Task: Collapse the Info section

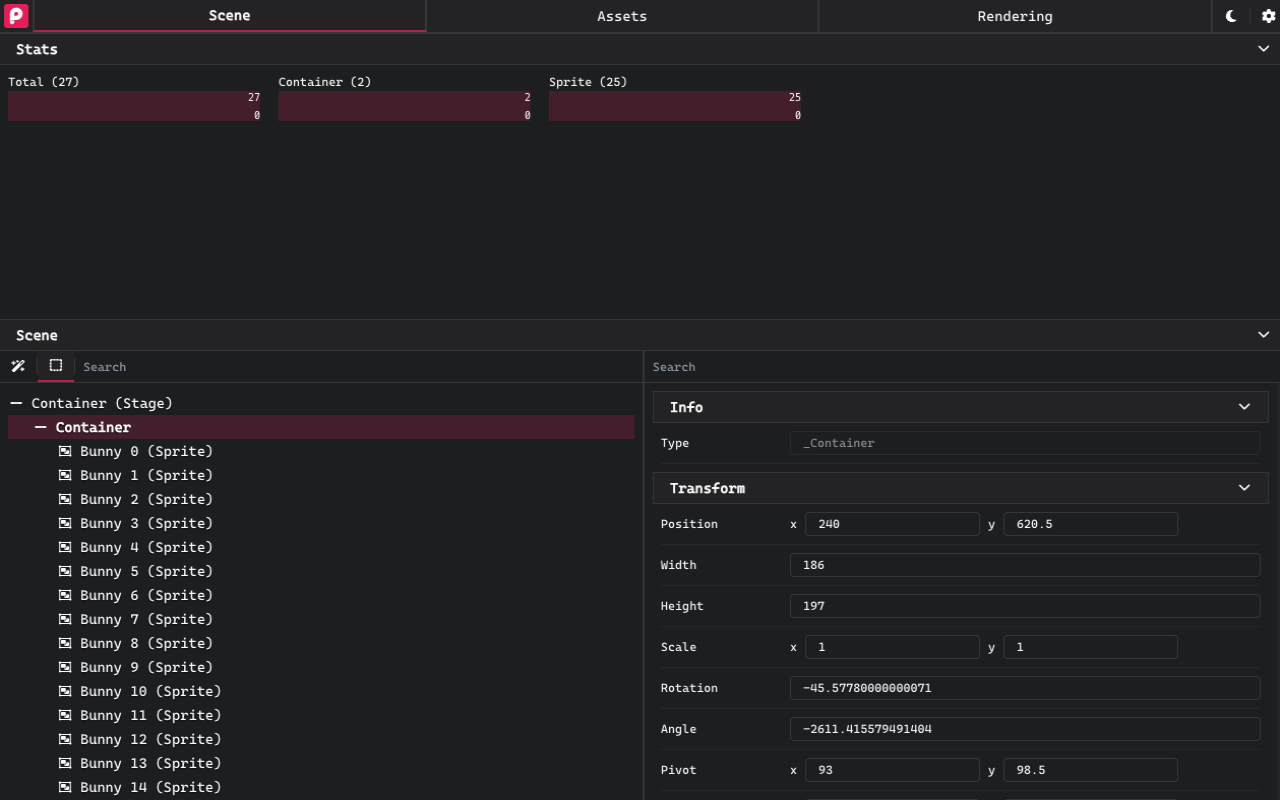Action: (1244, 407)
